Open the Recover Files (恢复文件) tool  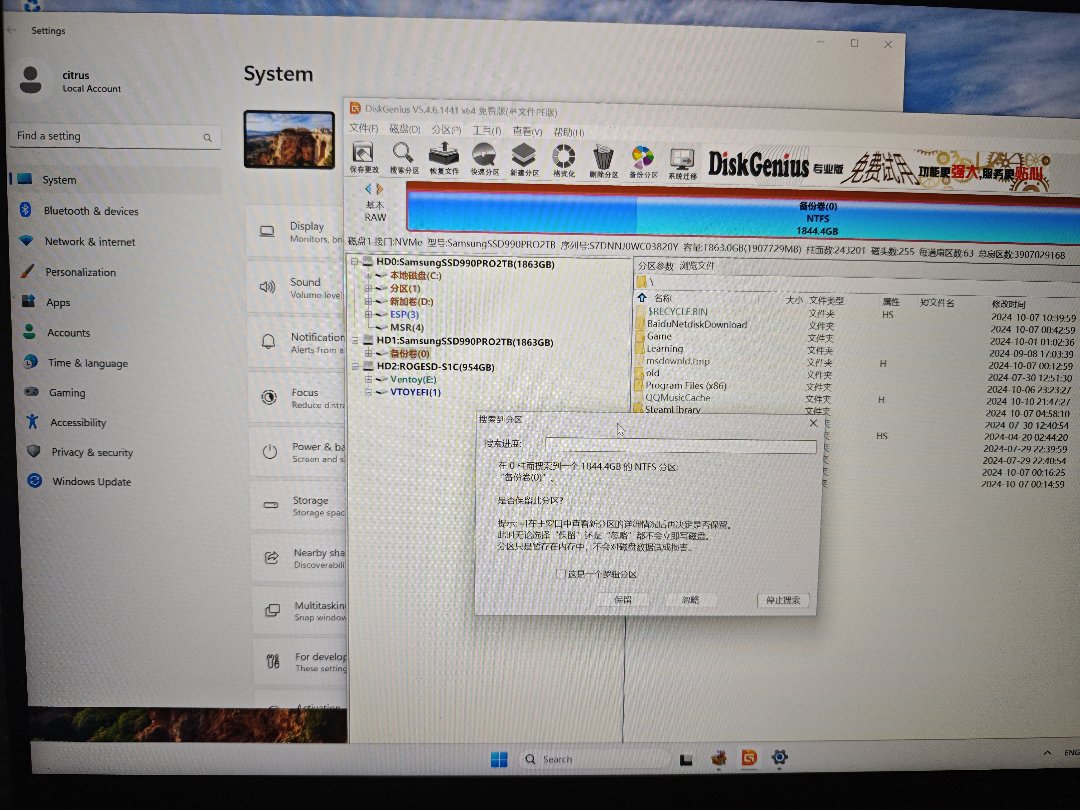point(444,158)
